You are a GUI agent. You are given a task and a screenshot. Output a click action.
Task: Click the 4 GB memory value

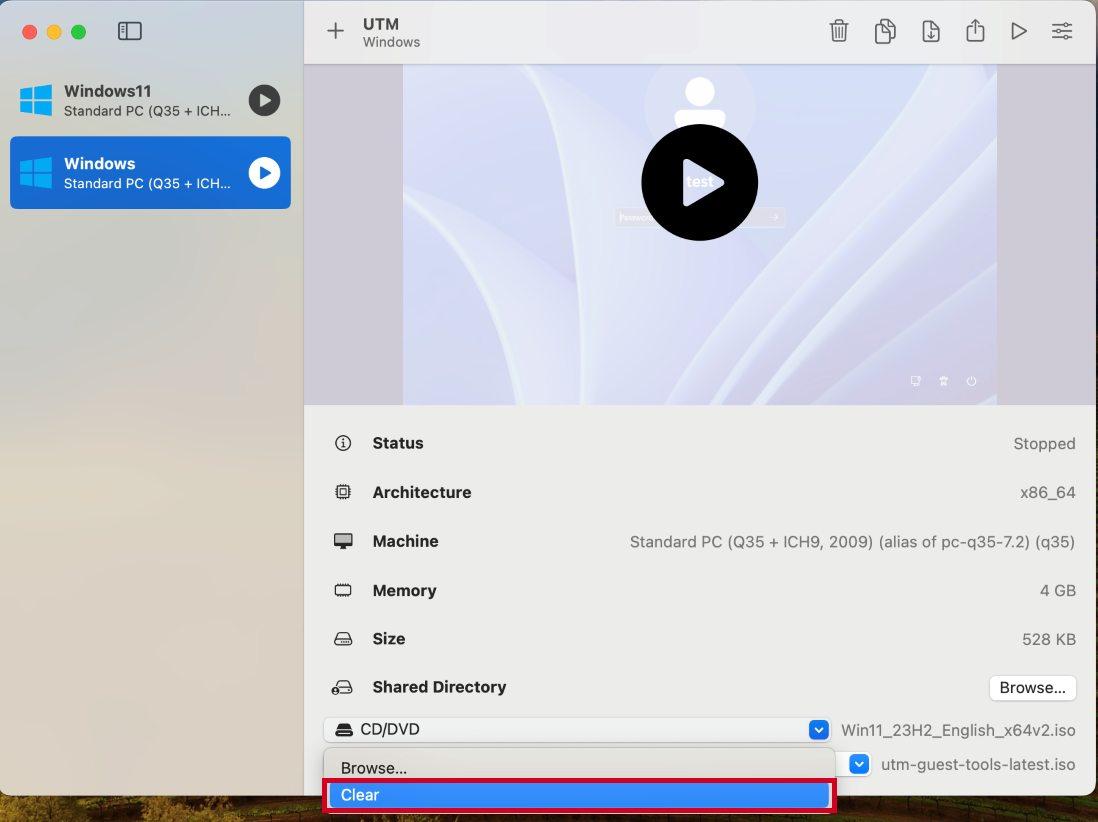(x=1057, y=591)
